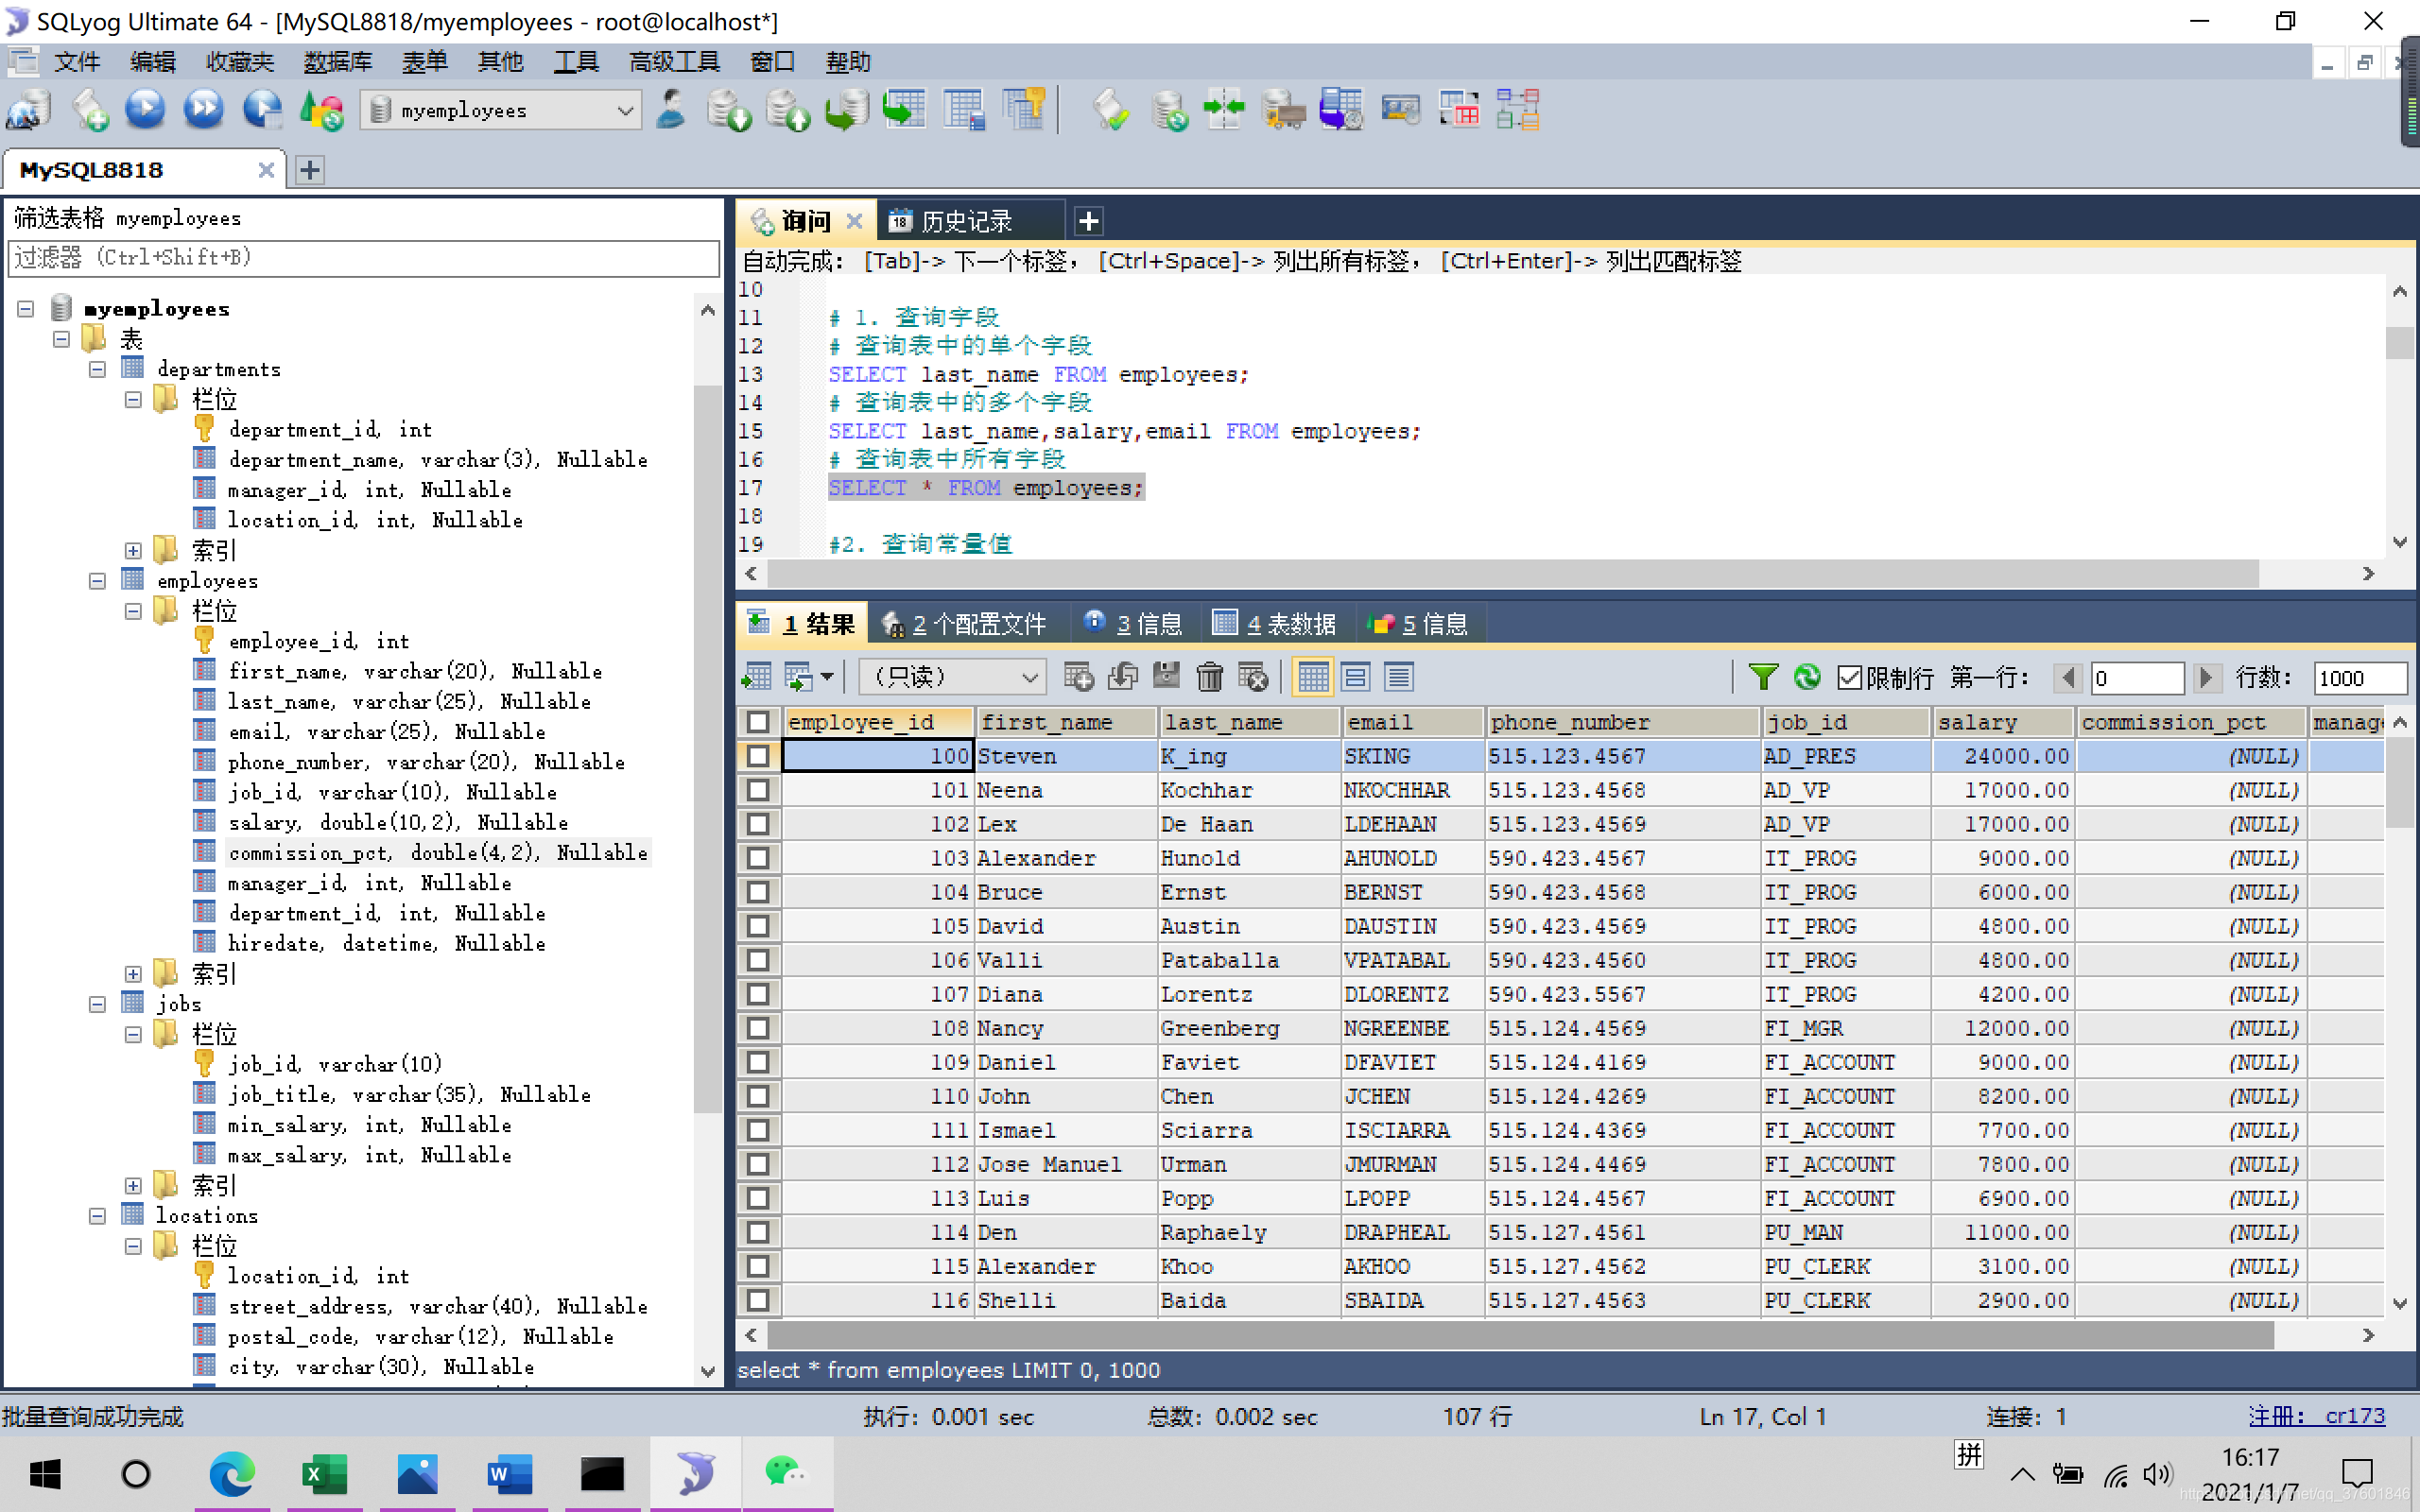Open a new query editor icon
The width and height of the screenshot is (2420, 1512).
tap(89, 110)
